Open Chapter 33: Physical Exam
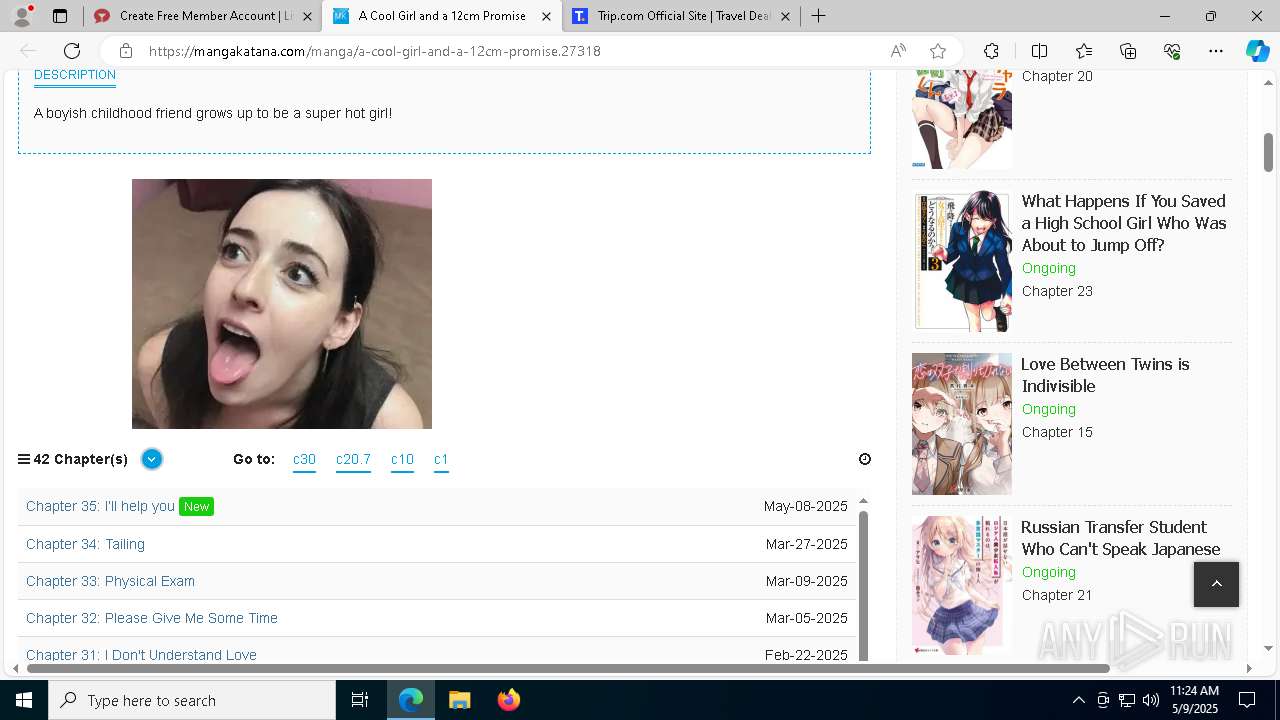The height and width of the screenshot is (720, 1280). point(110,581)
